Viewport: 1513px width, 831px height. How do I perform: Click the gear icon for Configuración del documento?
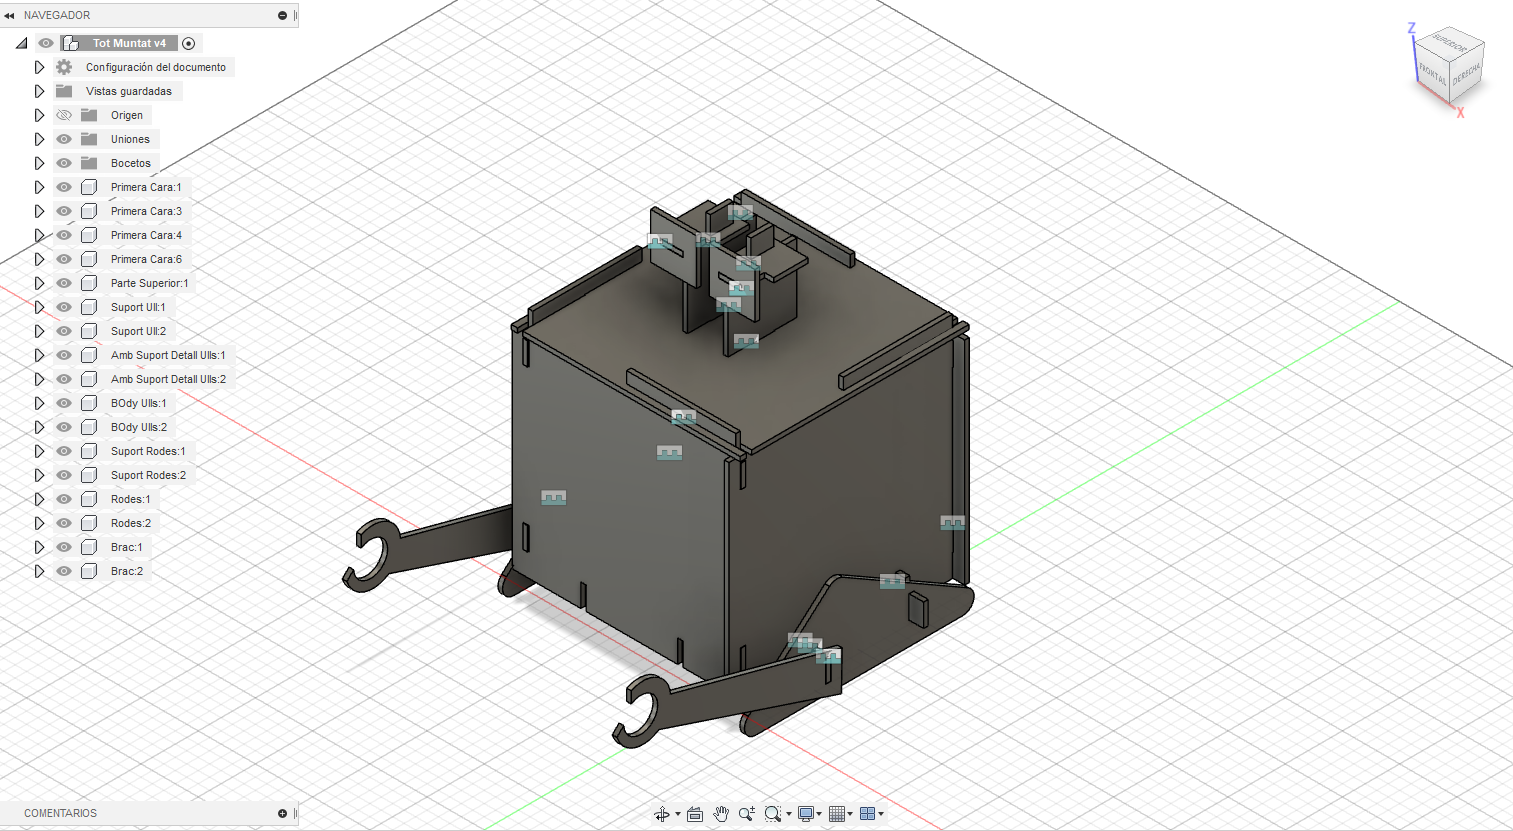64,67
